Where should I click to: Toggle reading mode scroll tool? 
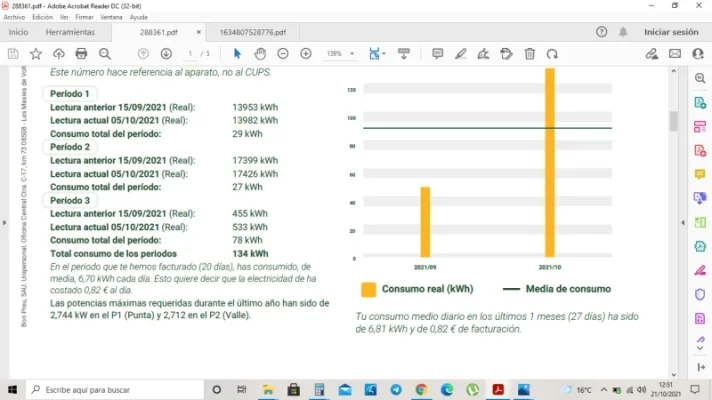pos(404,54)
